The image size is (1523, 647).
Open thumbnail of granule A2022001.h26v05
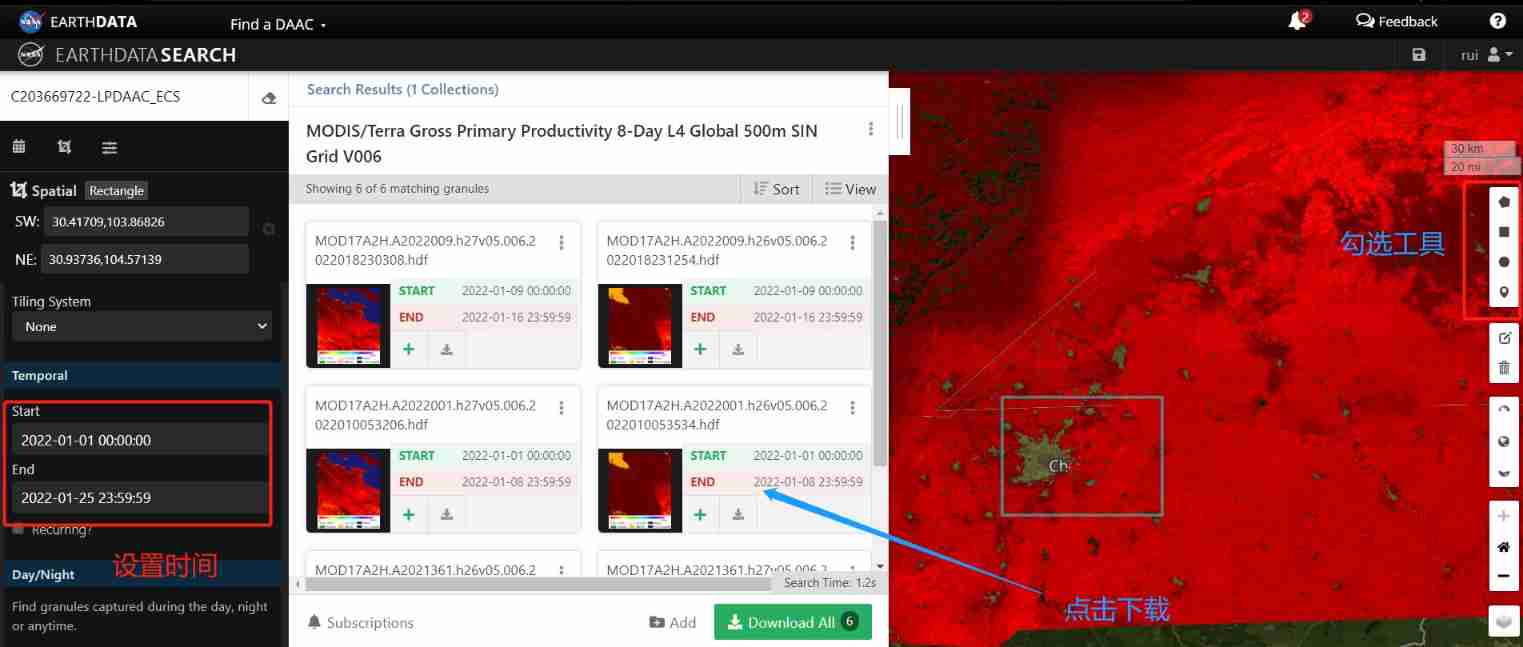pyautogui.click(x=640, y=490)
